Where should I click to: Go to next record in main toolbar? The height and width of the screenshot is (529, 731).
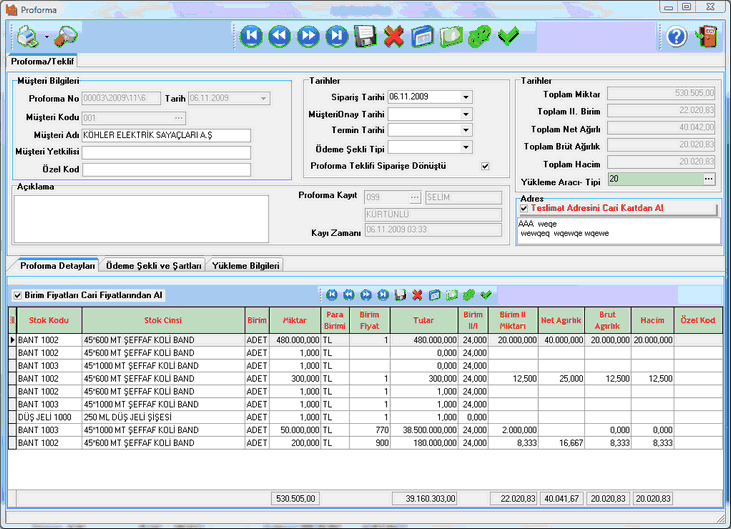point(308,36)
